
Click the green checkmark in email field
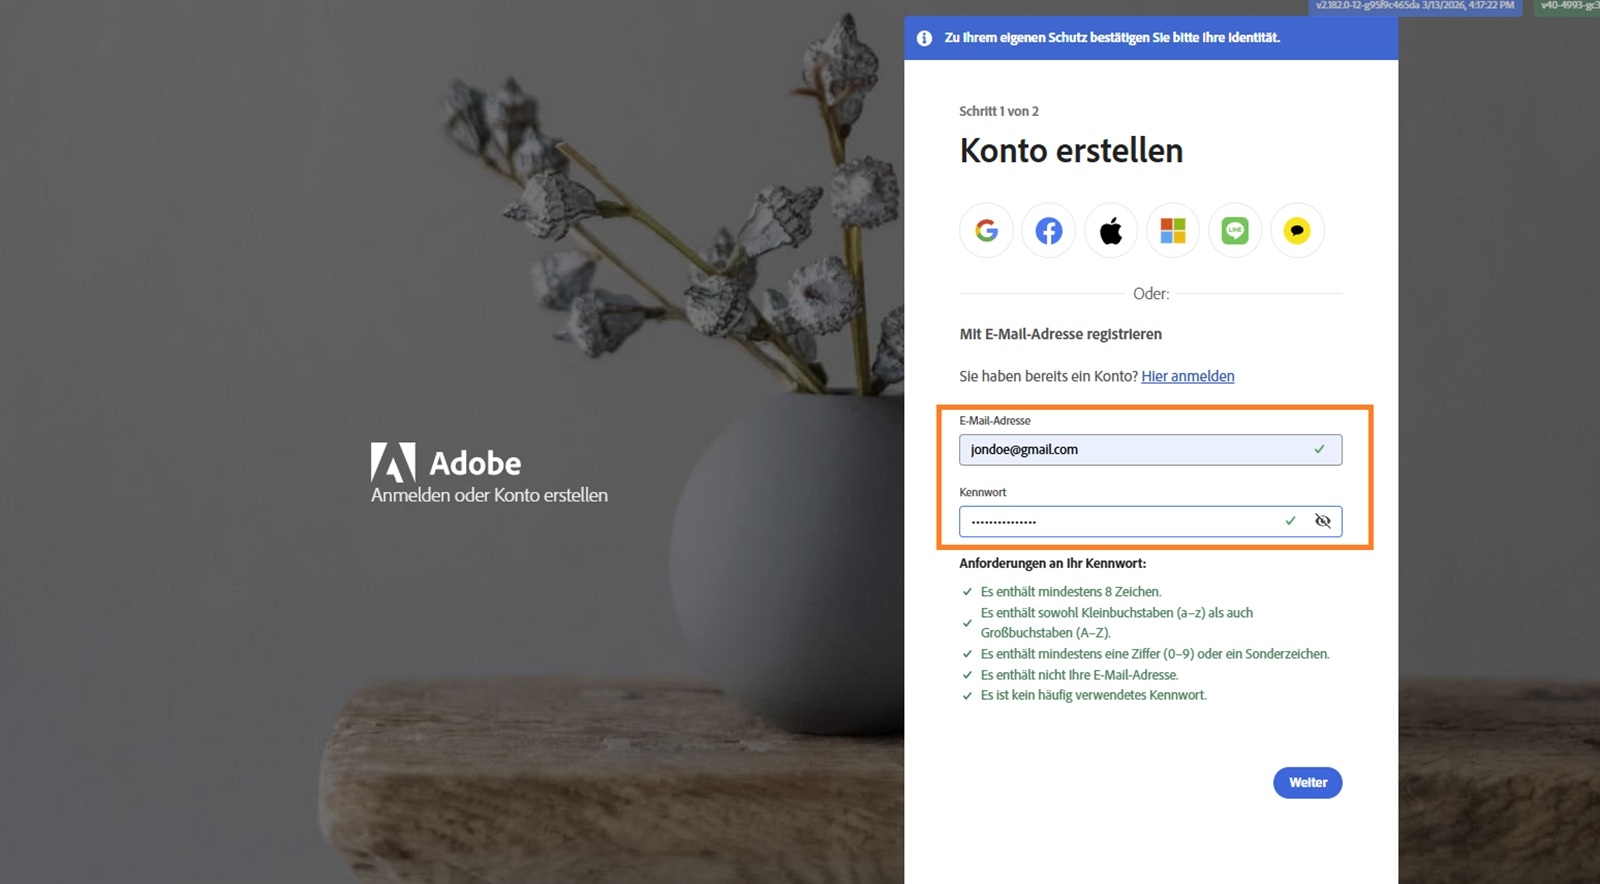tap(1319, 450)
